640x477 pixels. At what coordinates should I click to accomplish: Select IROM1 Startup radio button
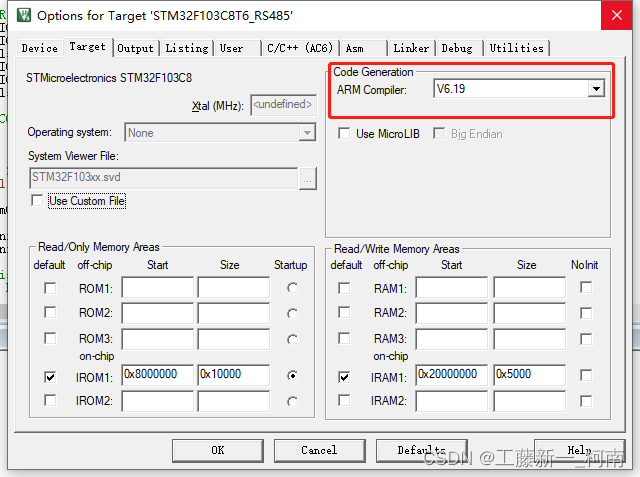tap(292, 375)
